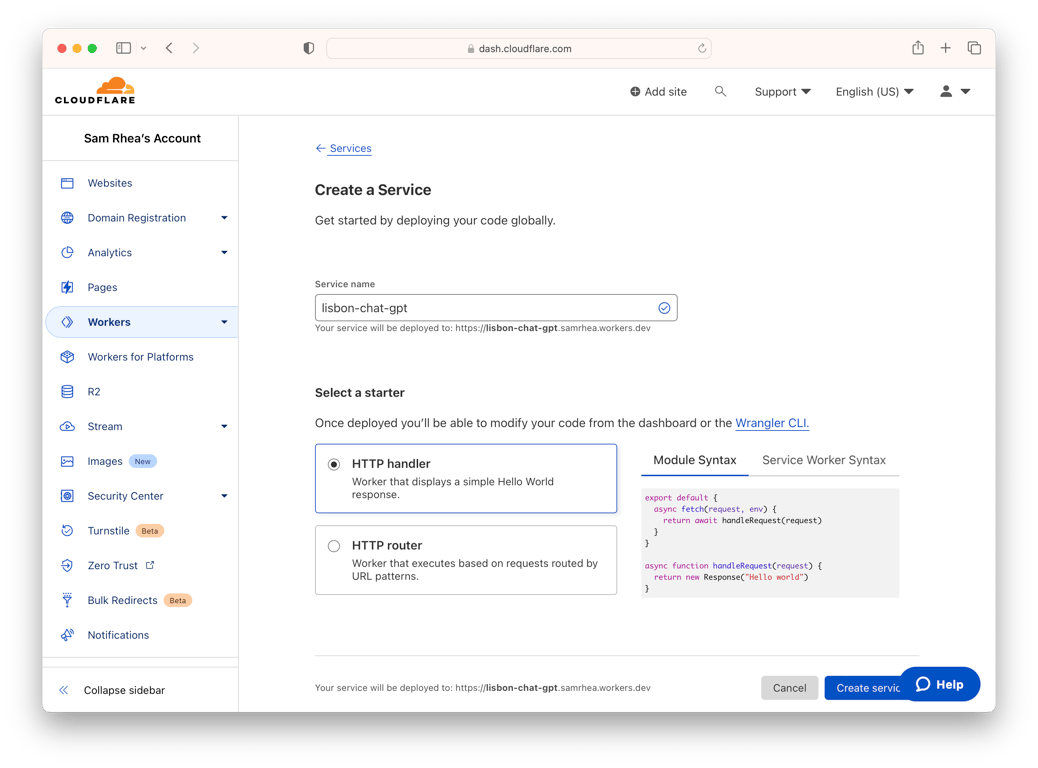Screen dimensions: 1038x768
Task: Open the English (US) language dropdown
Action: (874, 91)
